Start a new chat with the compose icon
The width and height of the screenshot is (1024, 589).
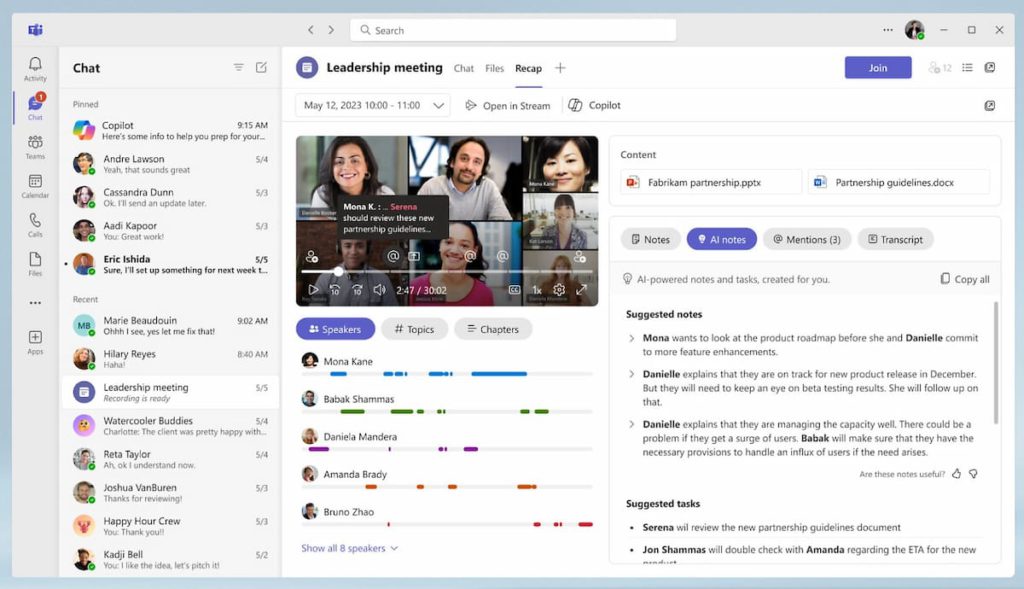point(261,68)
